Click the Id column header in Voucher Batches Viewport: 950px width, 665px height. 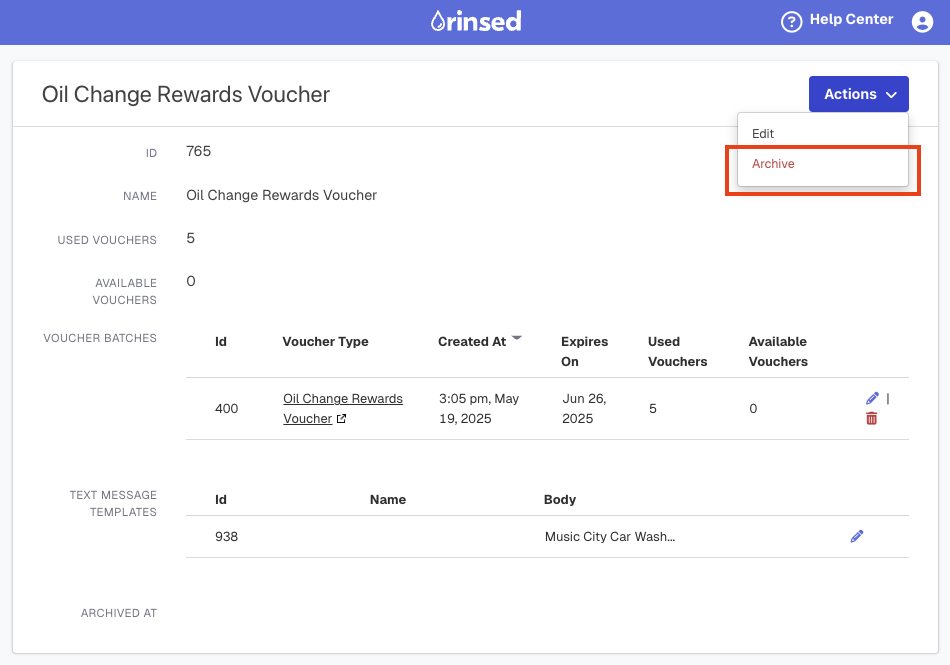[221, 342]
